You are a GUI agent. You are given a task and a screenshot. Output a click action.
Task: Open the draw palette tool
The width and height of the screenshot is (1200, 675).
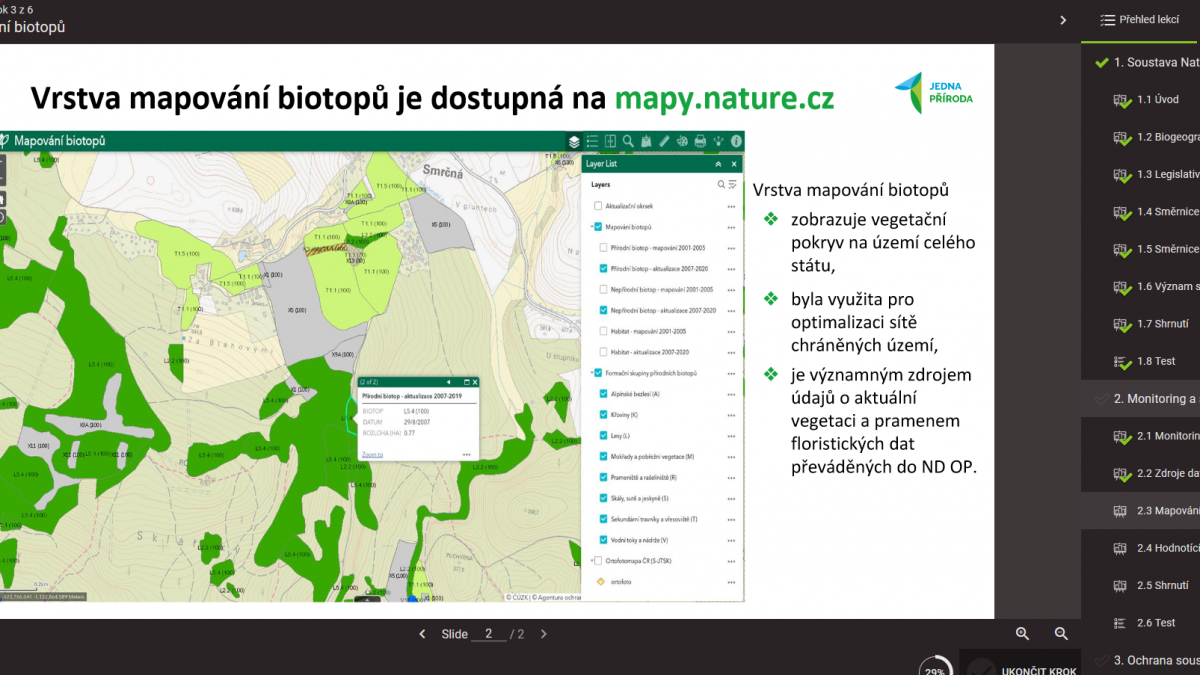point(682,141)
